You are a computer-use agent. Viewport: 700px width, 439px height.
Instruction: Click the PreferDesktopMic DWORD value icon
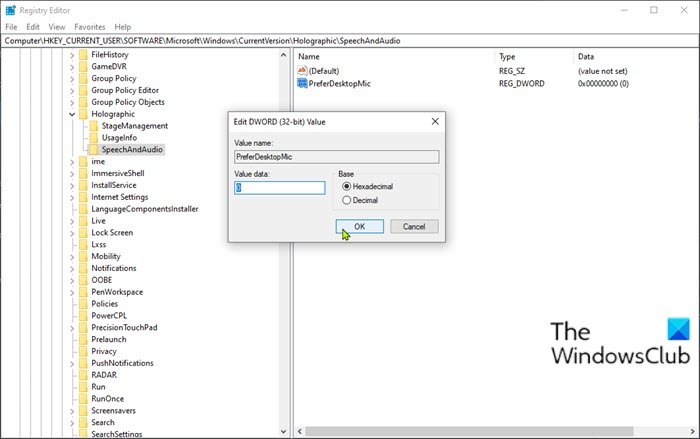302,83
